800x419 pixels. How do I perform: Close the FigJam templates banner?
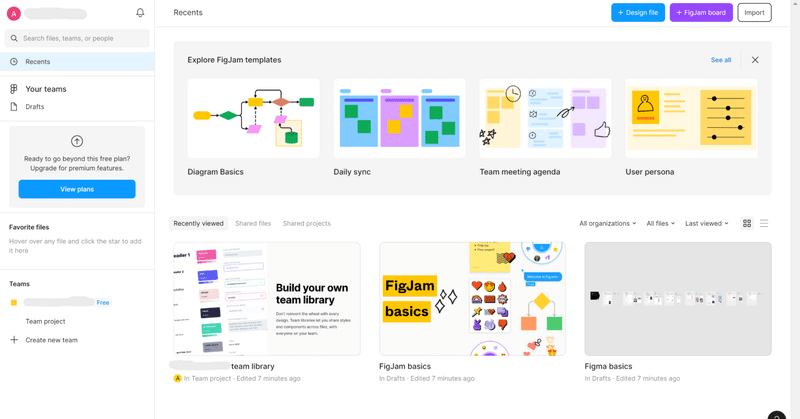click(x=755, y=60)
